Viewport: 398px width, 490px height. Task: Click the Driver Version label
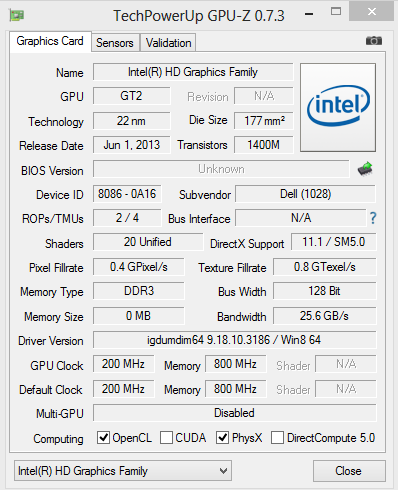coord(51,341)
